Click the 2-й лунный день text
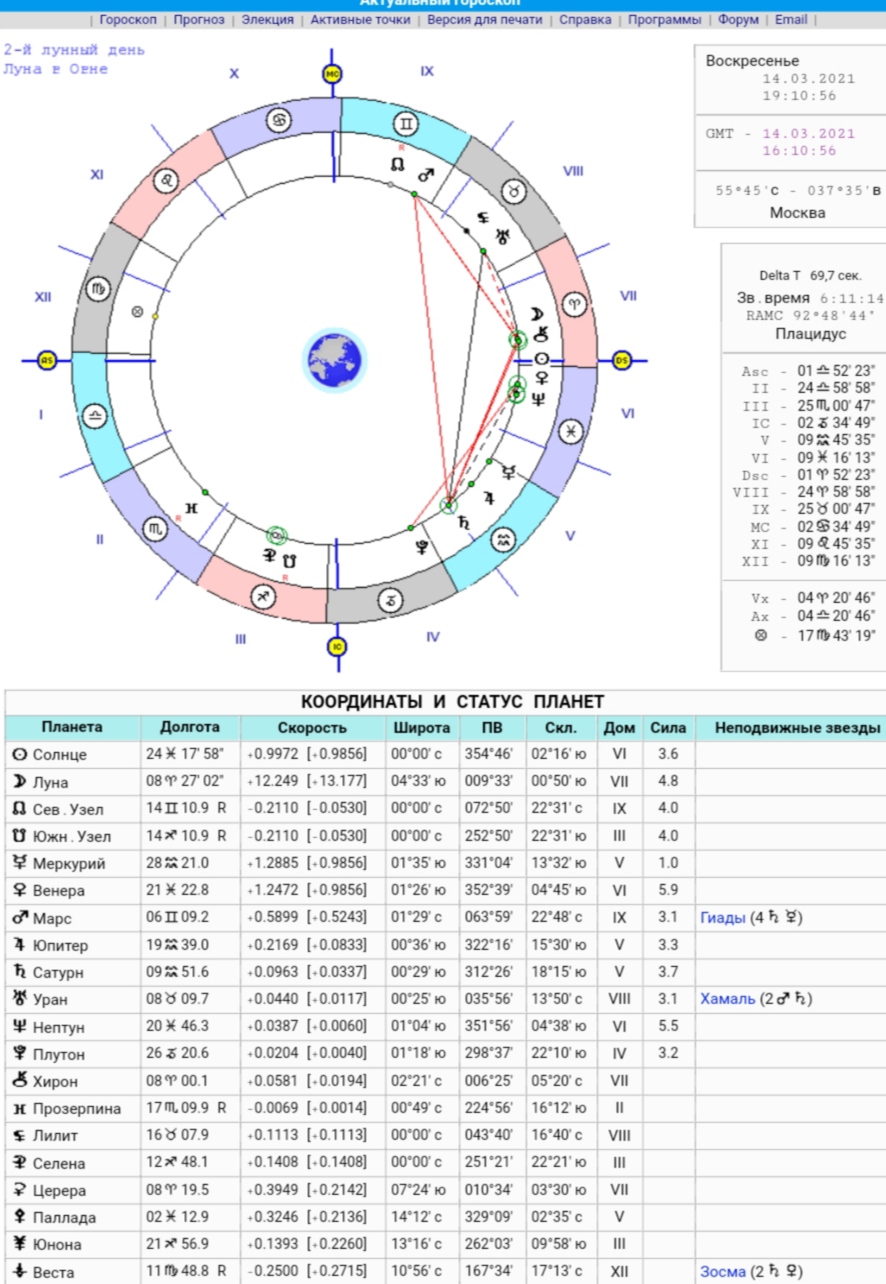The image size is (886, 1284). pos(74,49)
